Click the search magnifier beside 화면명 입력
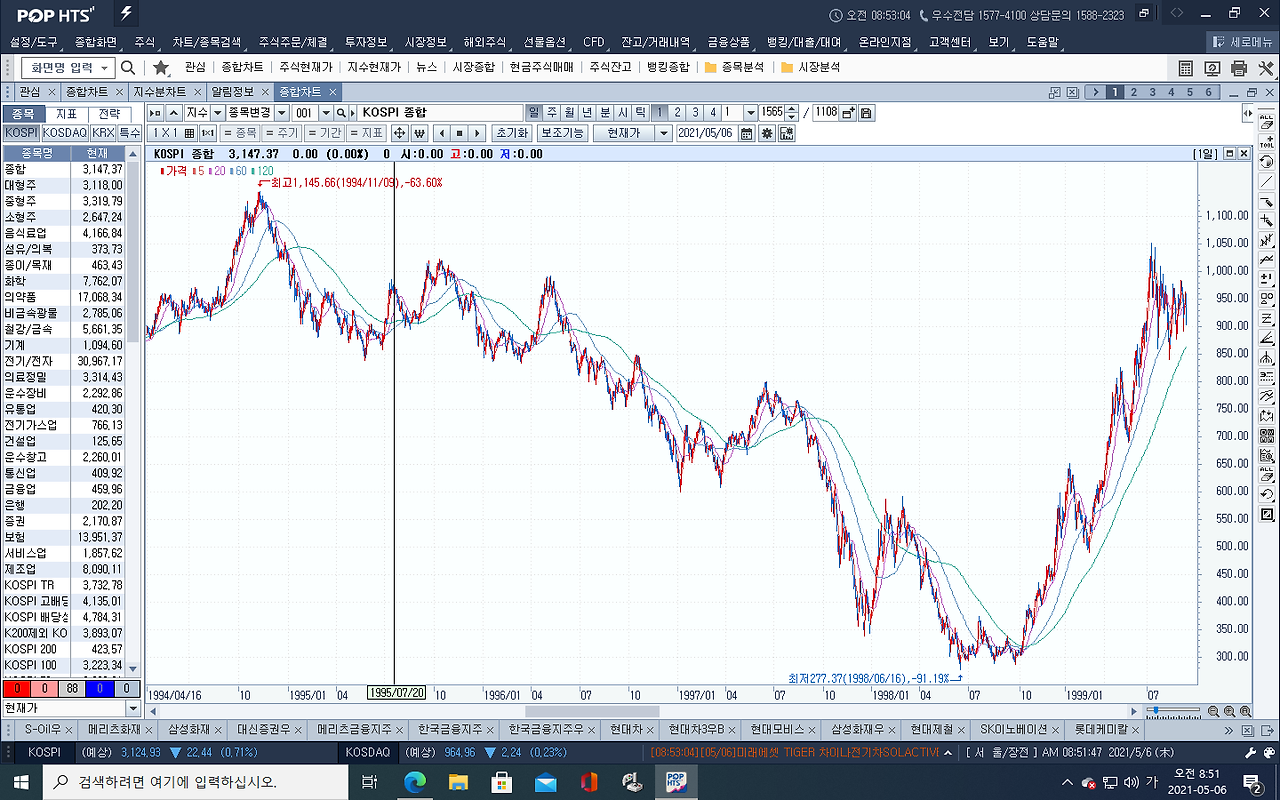 128,67
